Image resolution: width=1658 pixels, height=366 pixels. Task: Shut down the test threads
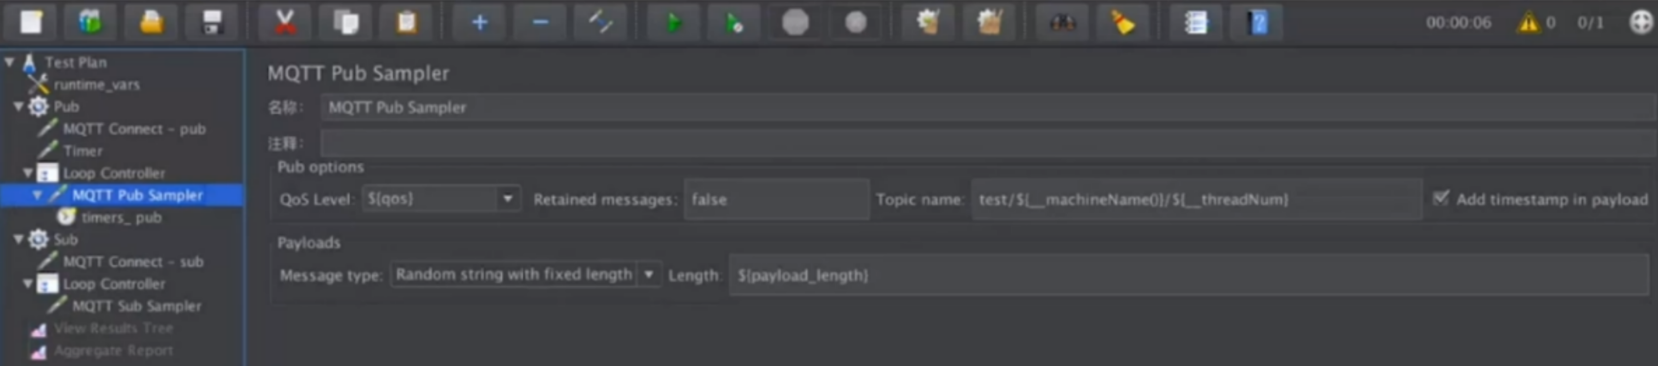(855, 22)
